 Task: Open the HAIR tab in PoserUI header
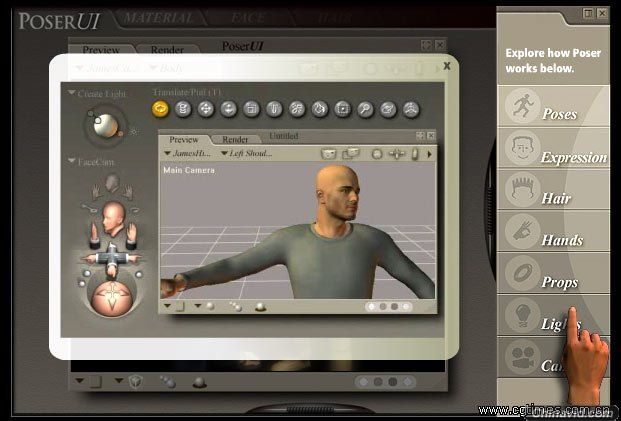[335, 18]
